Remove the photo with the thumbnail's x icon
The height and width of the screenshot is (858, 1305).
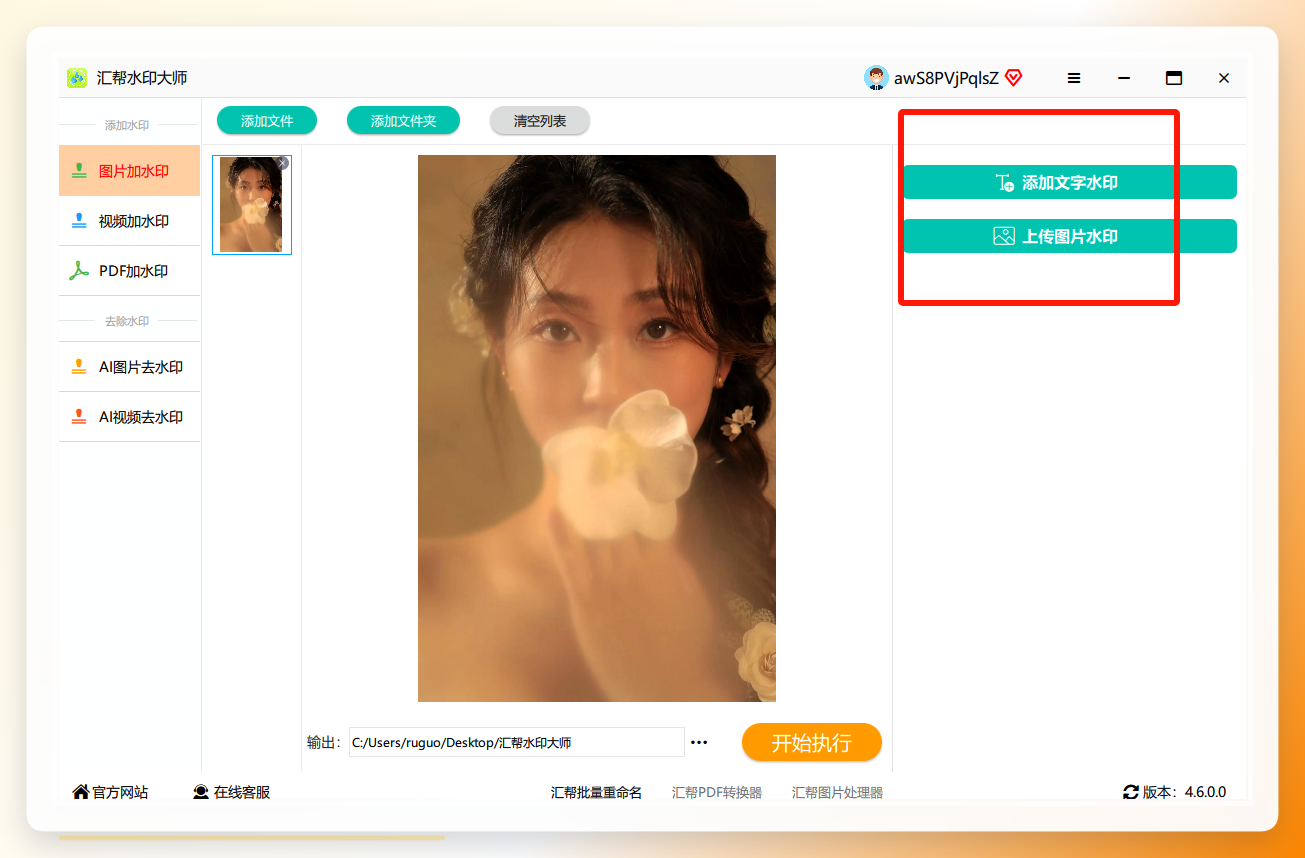[282, 163]
